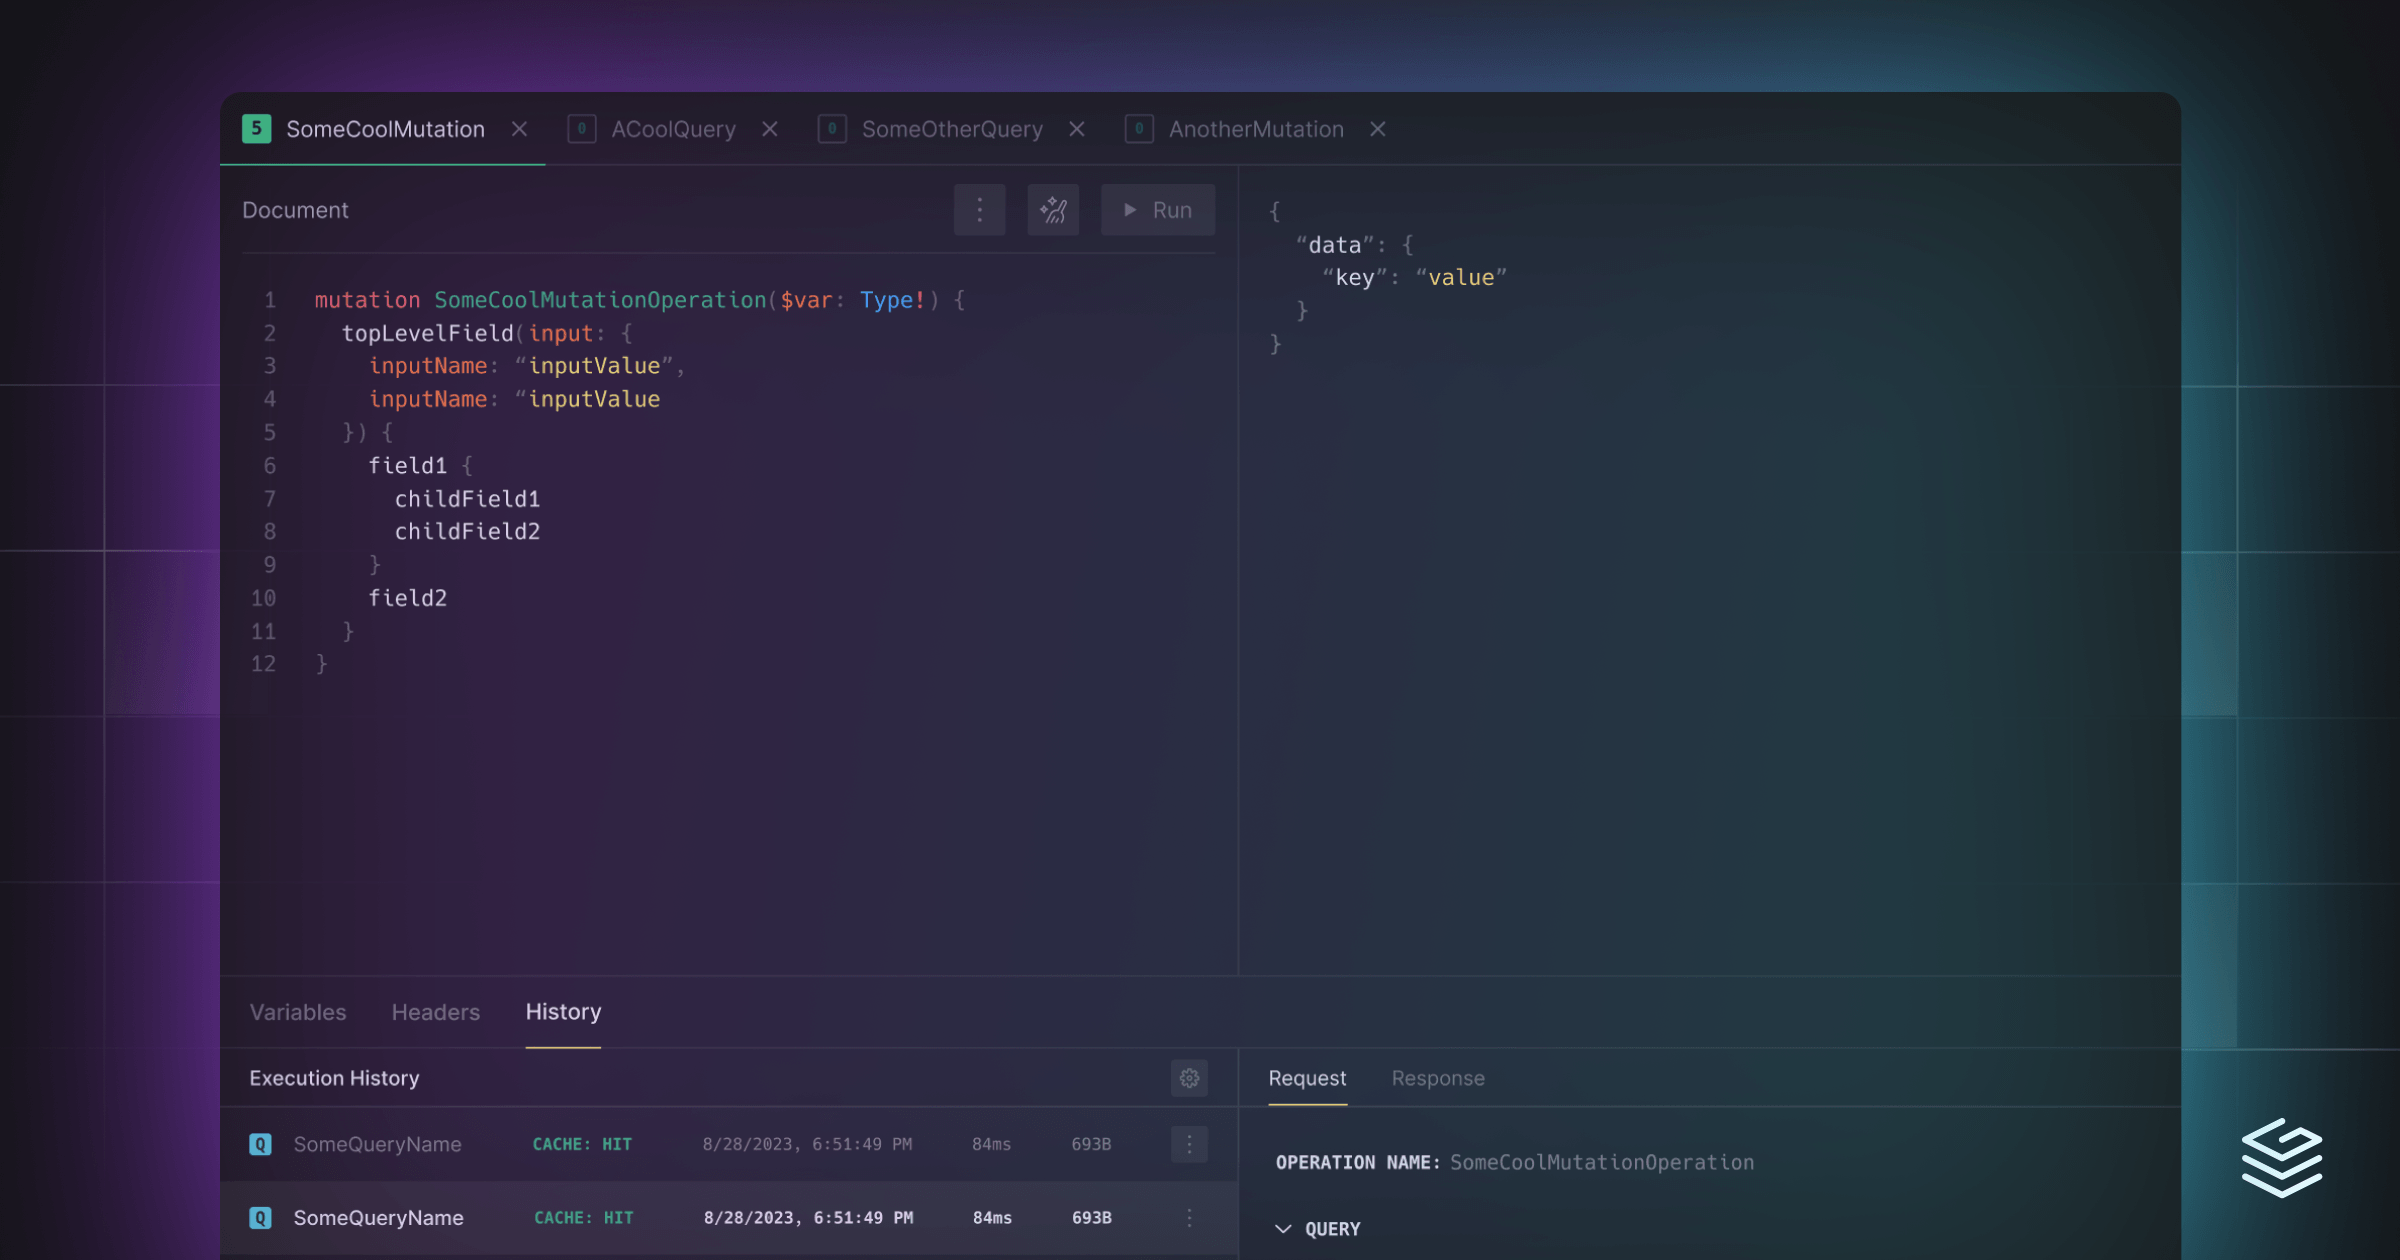Select first SomeQueryName history entry
2400x1260 pixels.
click(729, 1144)
